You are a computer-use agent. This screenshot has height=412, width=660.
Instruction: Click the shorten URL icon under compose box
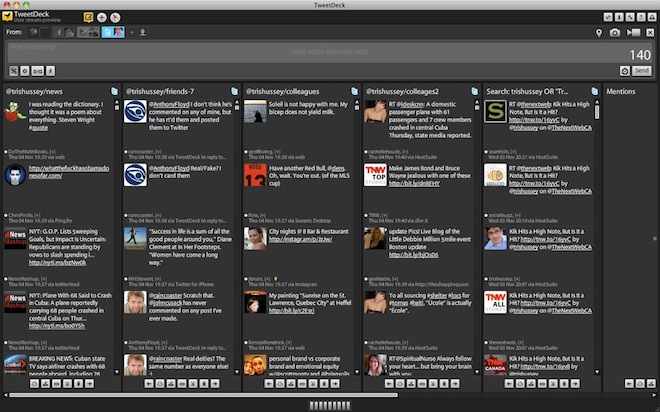14,71
